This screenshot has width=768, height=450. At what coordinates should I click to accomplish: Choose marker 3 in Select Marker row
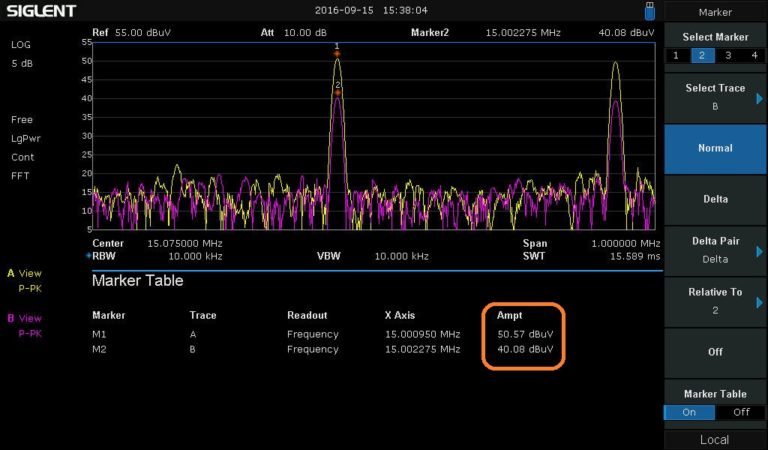pyautogui.click(x=727, y=55)
